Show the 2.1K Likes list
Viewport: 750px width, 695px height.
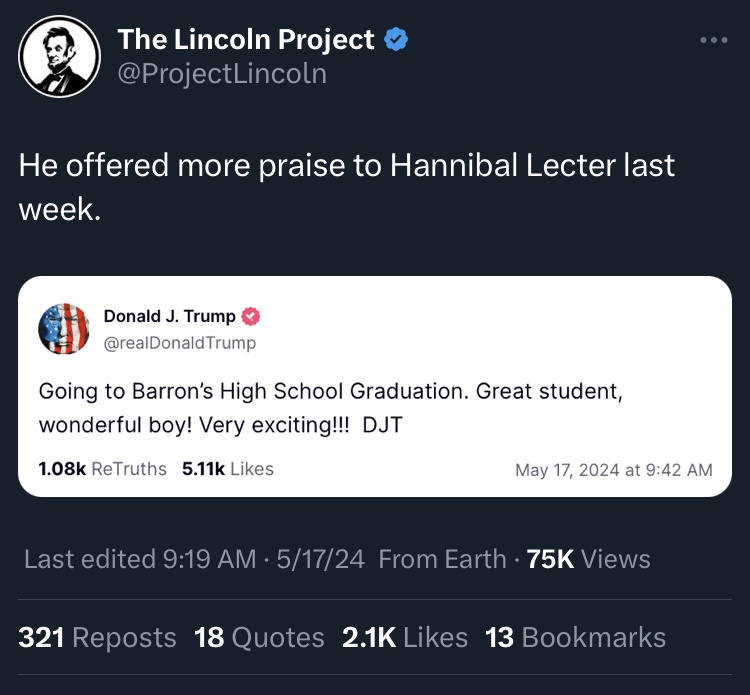[404, 638]
